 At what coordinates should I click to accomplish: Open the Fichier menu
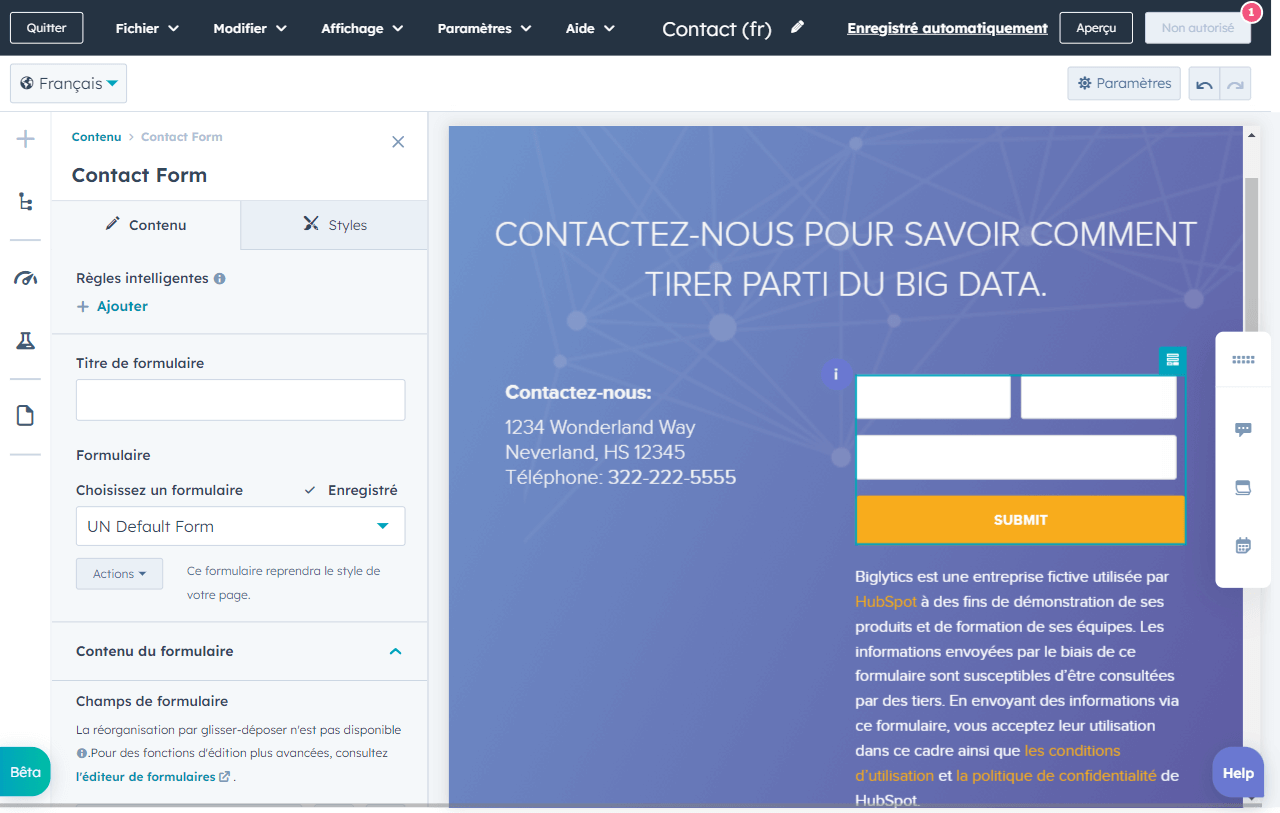coord(147,28)
